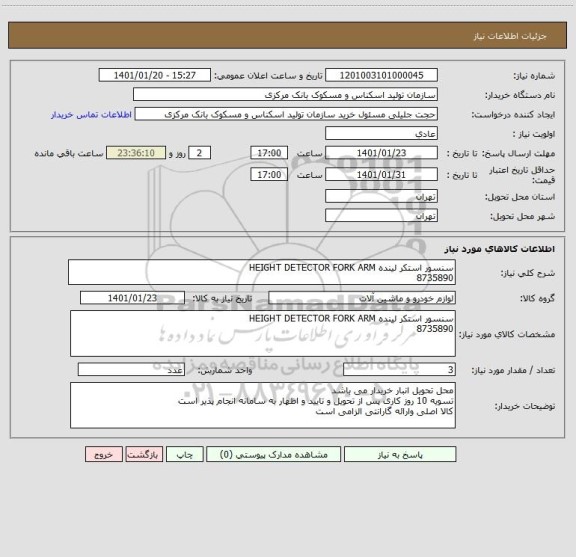Click response deadline time 17:00 field

point(269,153)
